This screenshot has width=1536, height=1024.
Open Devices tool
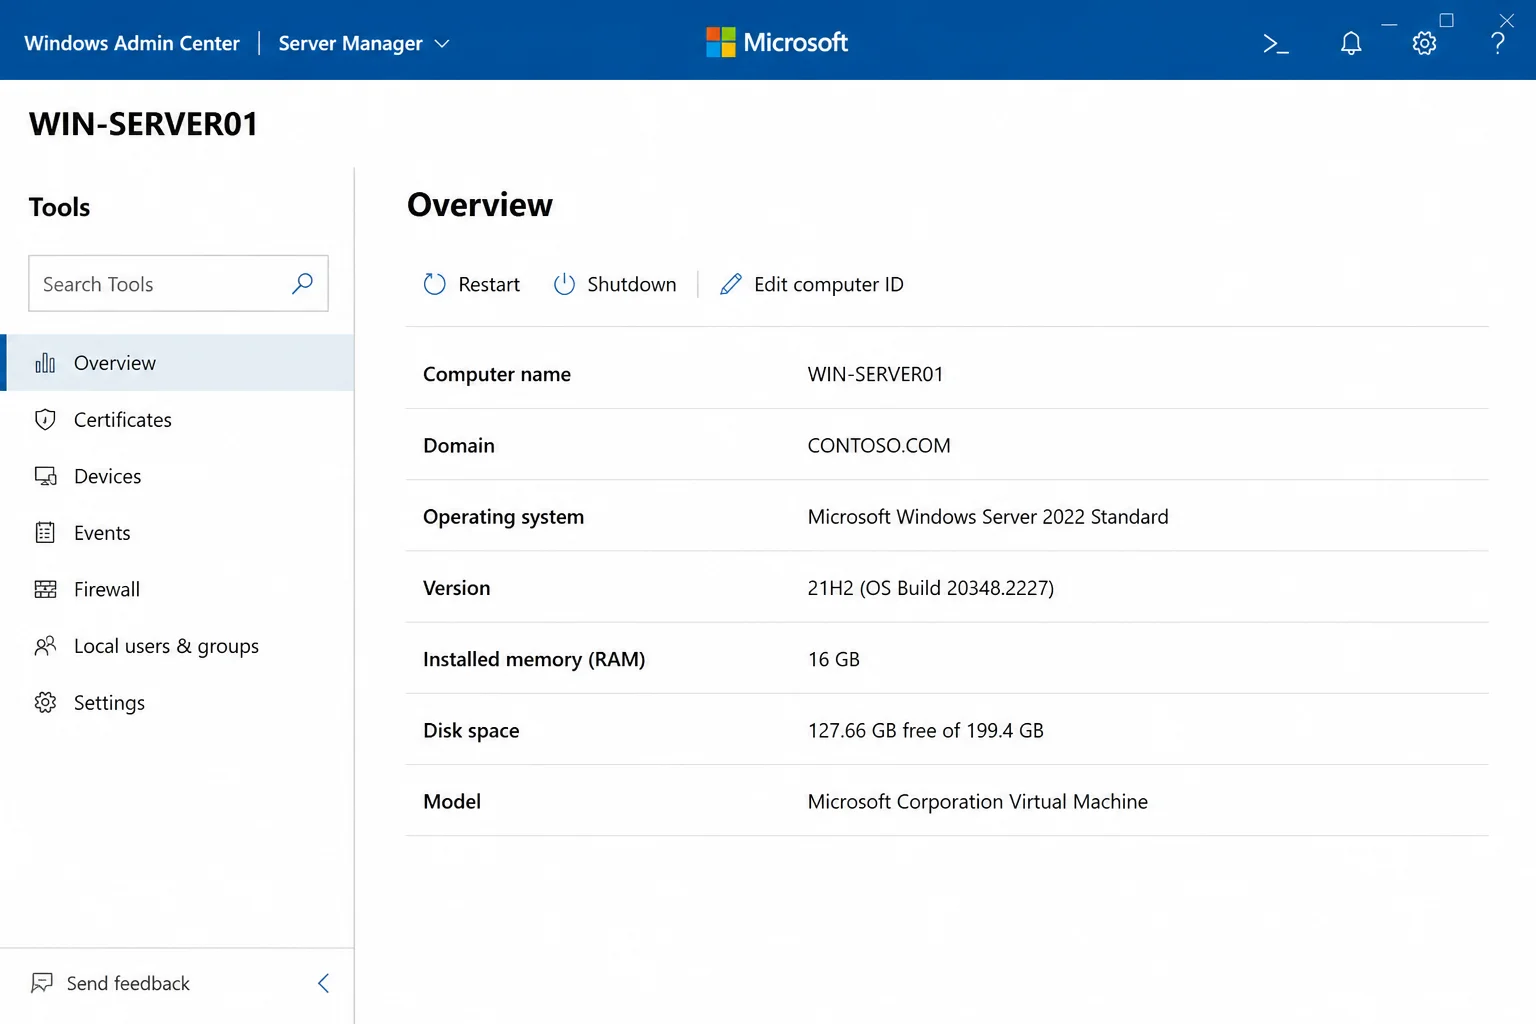tap(178, 476)
